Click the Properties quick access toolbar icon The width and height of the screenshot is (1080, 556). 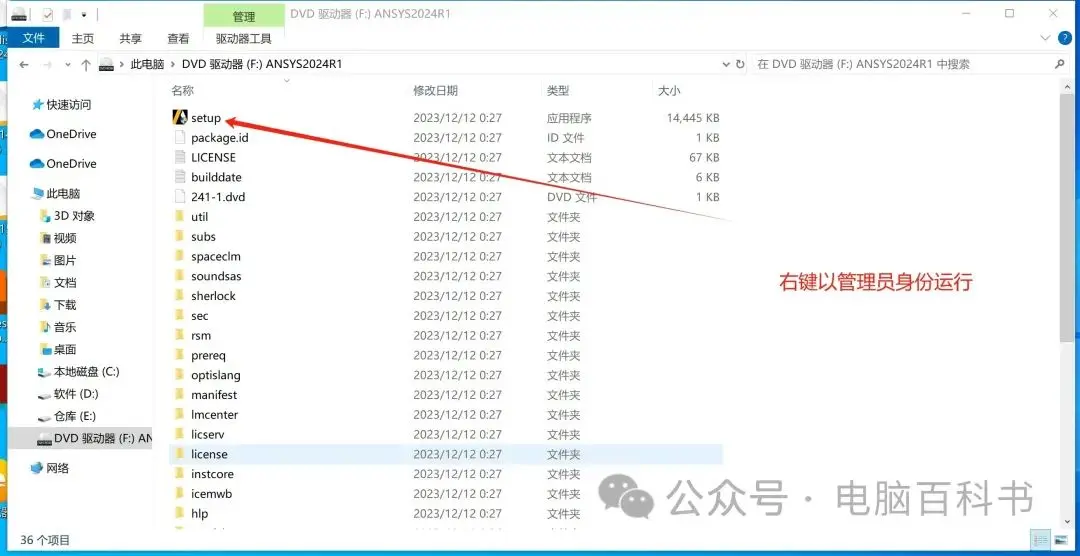coord(48,13)
